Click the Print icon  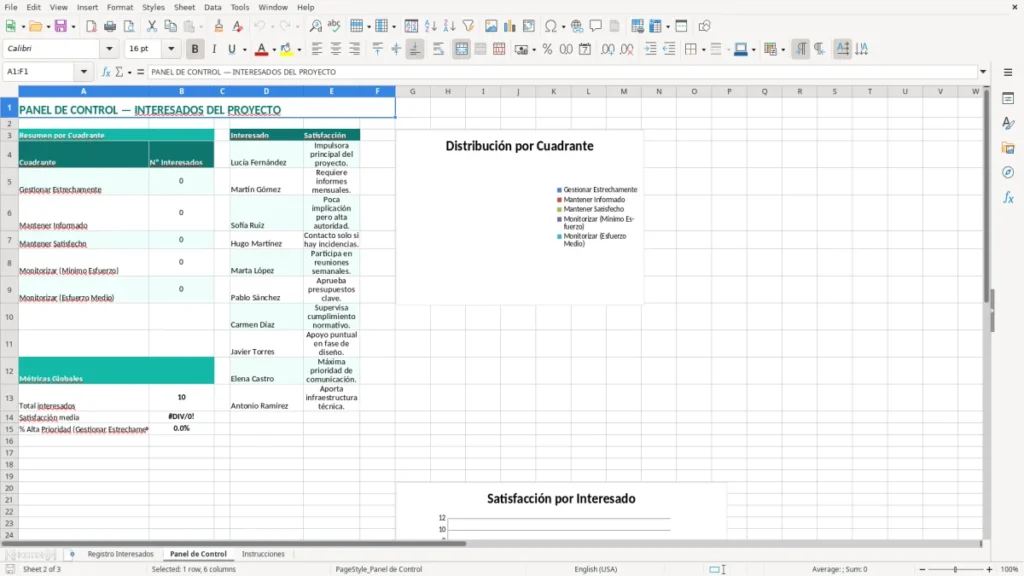click(110, 26)
